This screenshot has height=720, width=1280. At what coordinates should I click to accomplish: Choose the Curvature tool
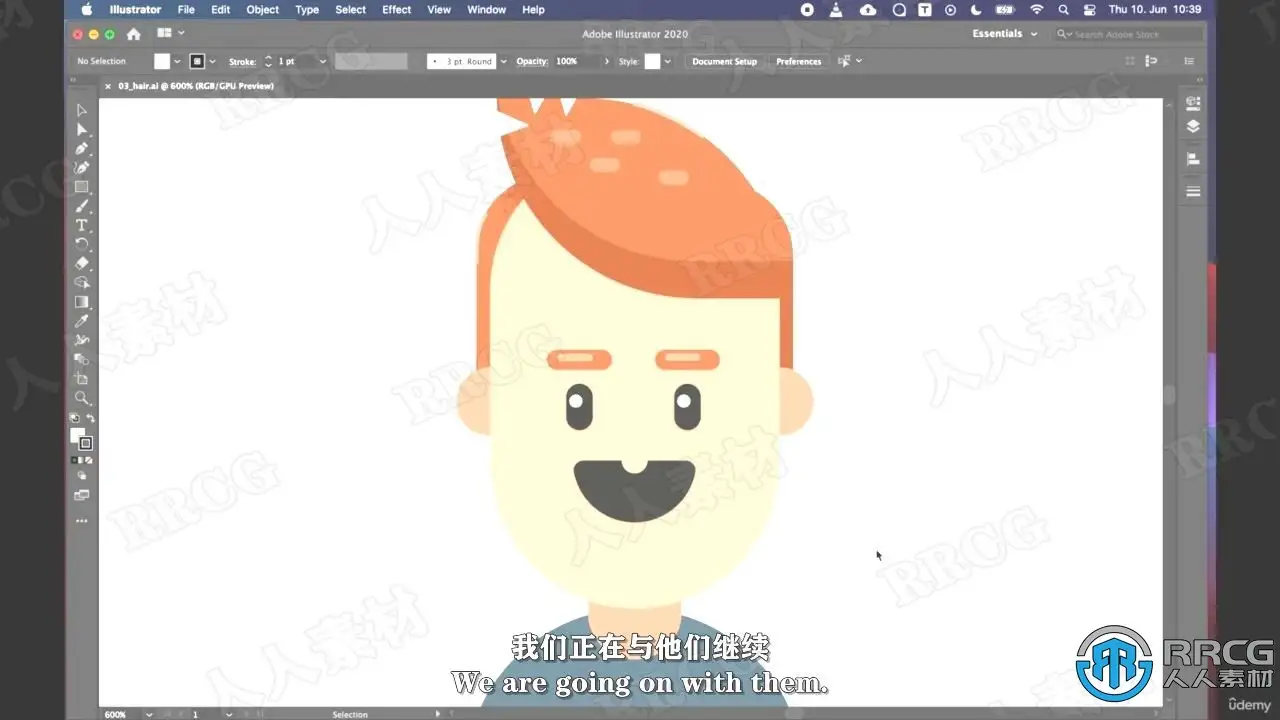[x=82, y=167]
